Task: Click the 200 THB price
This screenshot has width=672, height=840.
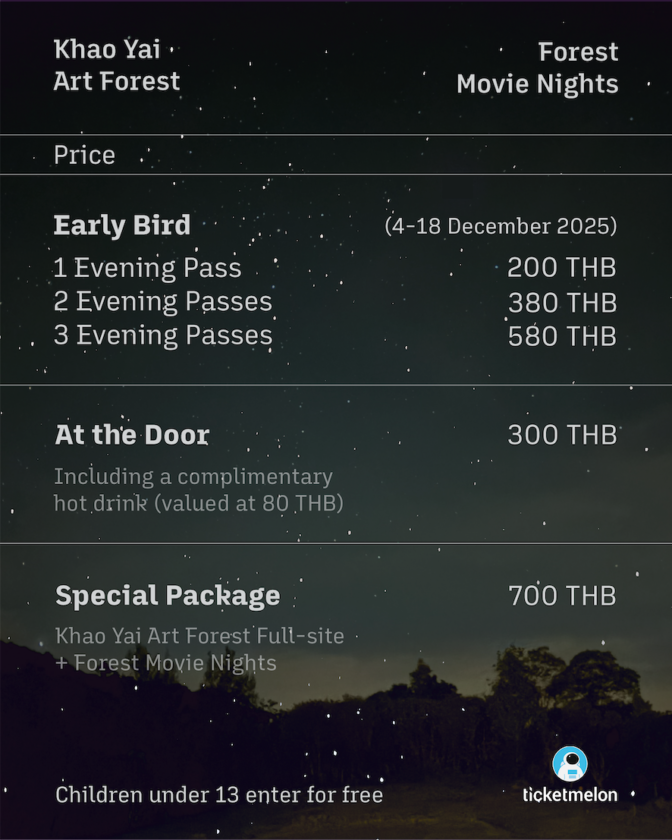Action: coord(561,268)
